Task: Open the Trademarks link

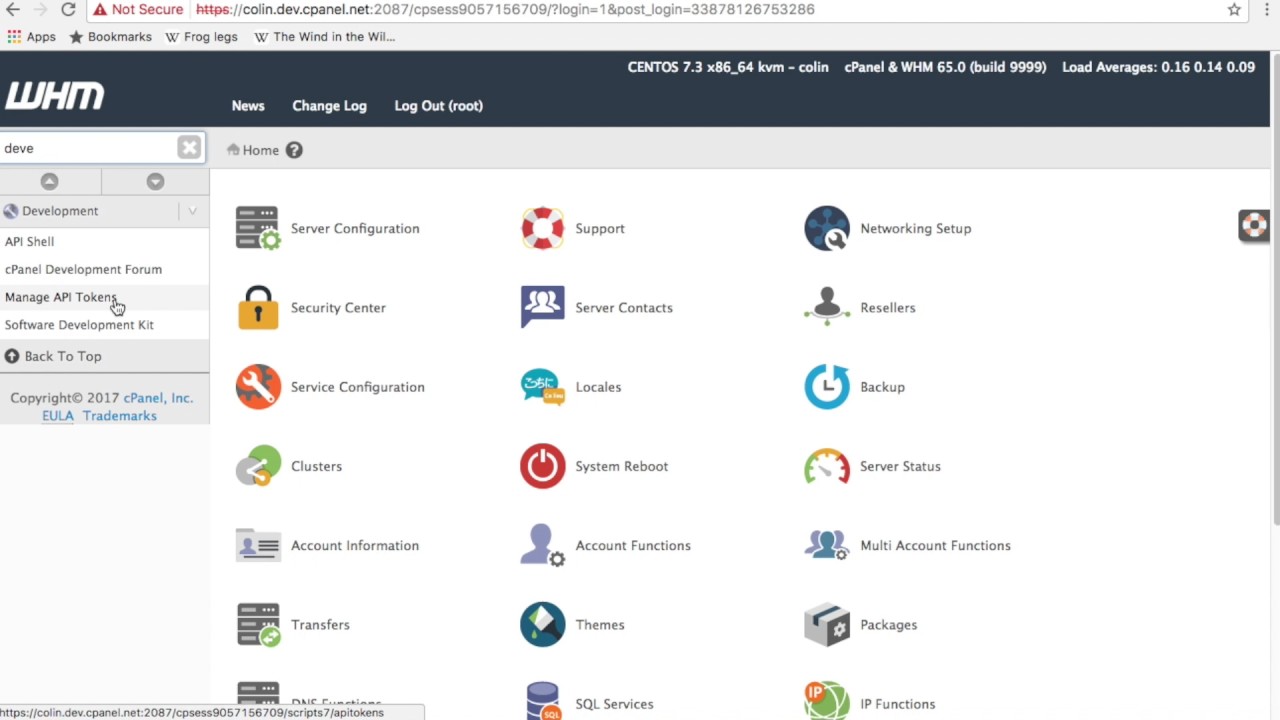Action: click(120, 416)
